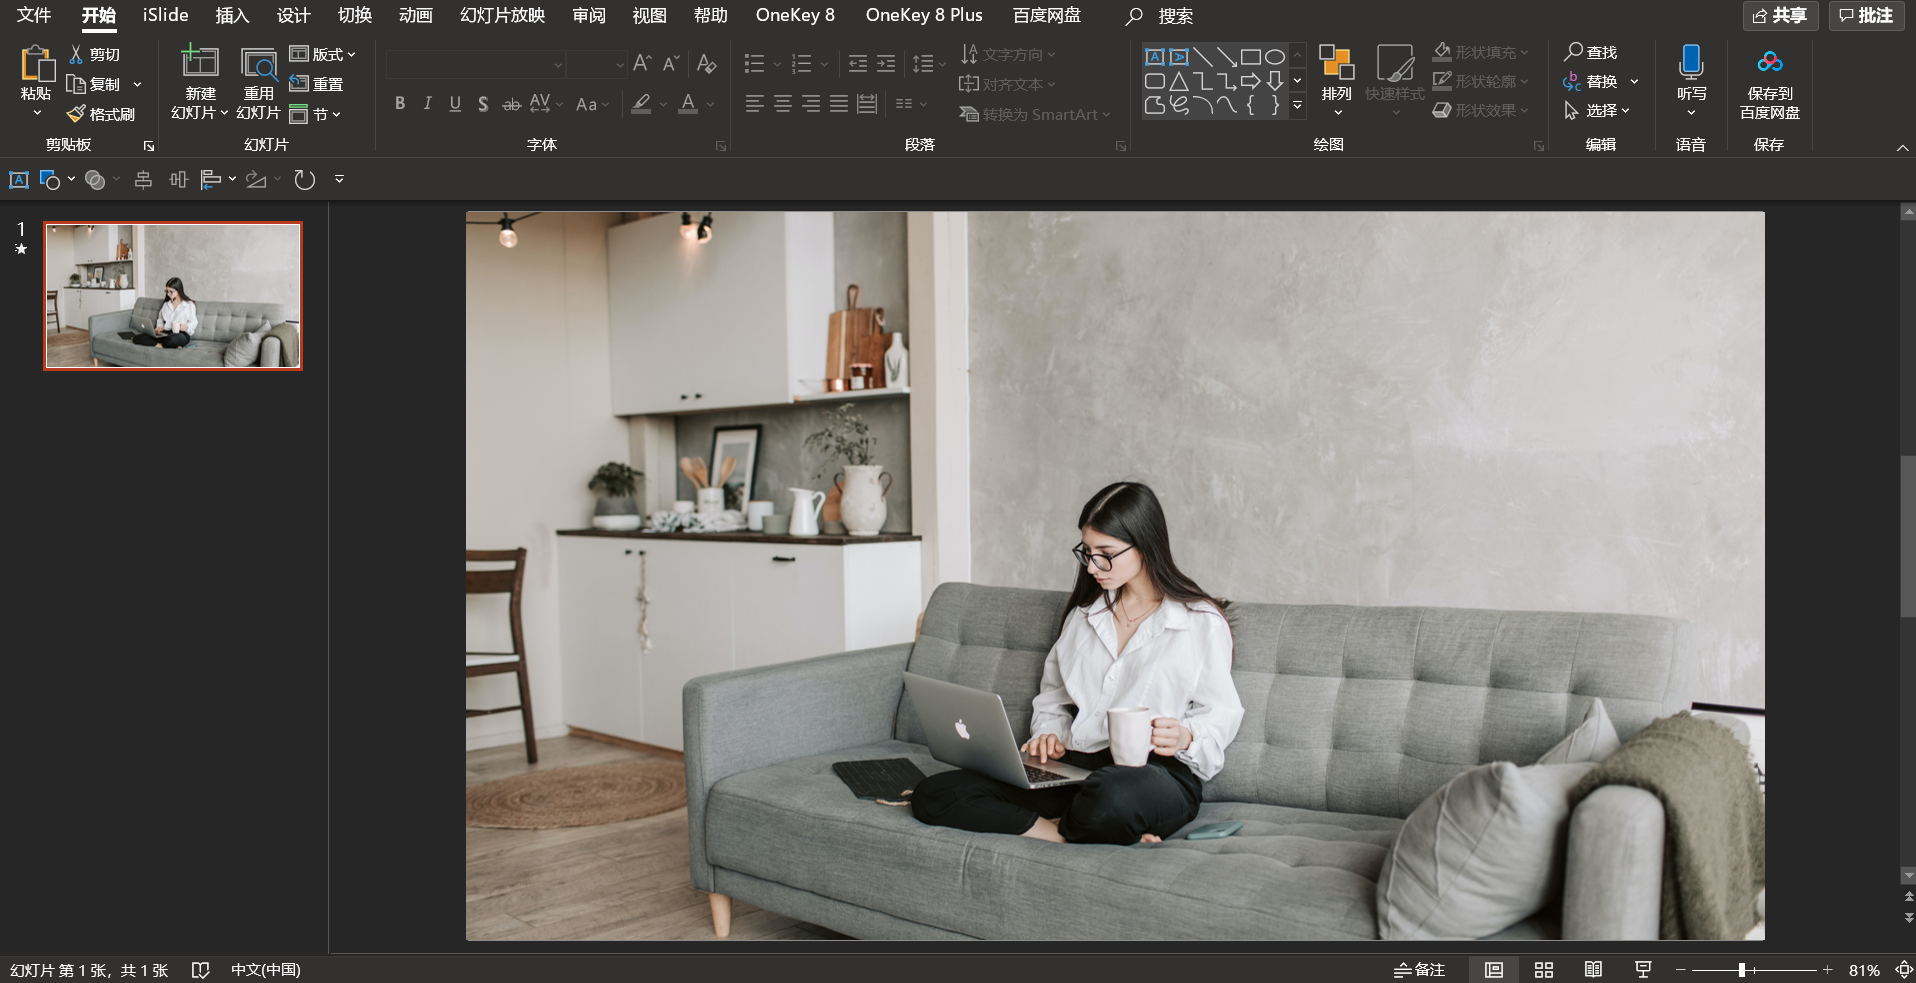Click the zoom slider handle
Image resolution: width=1916 pixels, height=983 pixels.
click(x=1742, y=970)
